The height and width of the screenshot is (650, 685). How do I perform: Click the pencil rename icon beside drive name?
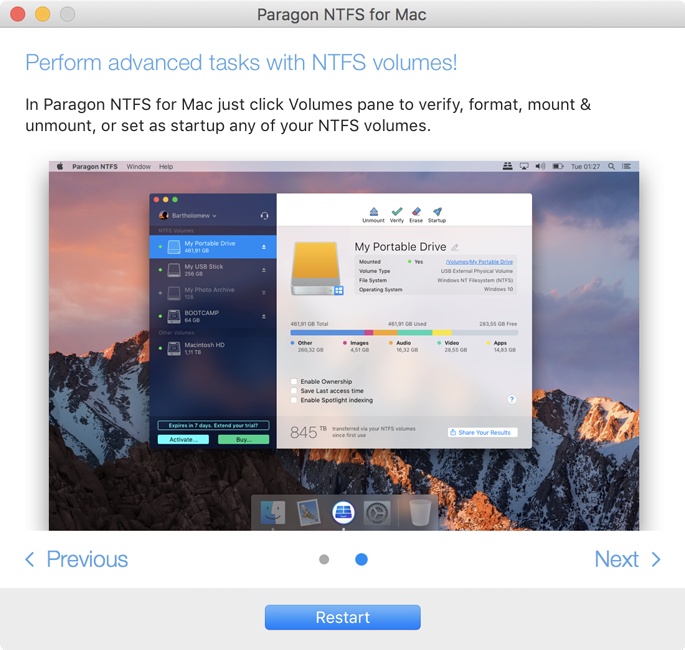(x=455, y=248)
